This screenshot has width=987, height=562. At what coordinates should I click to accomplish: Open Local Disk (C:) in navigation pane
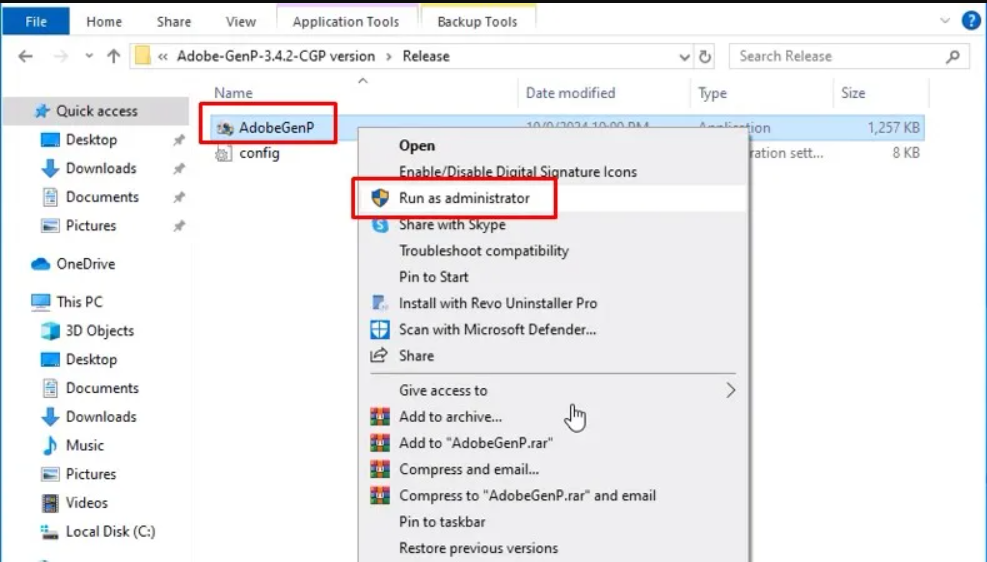coord(110,531)
